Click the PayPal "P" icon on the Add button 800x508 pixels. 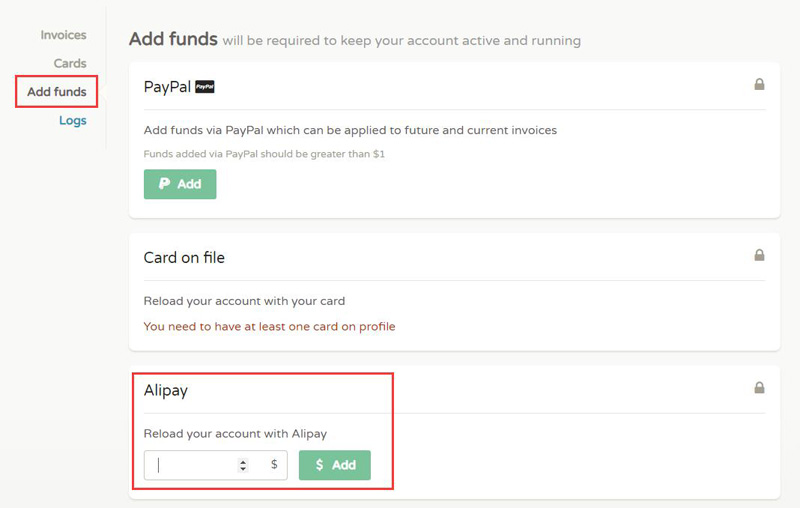[x=165, y=184]
